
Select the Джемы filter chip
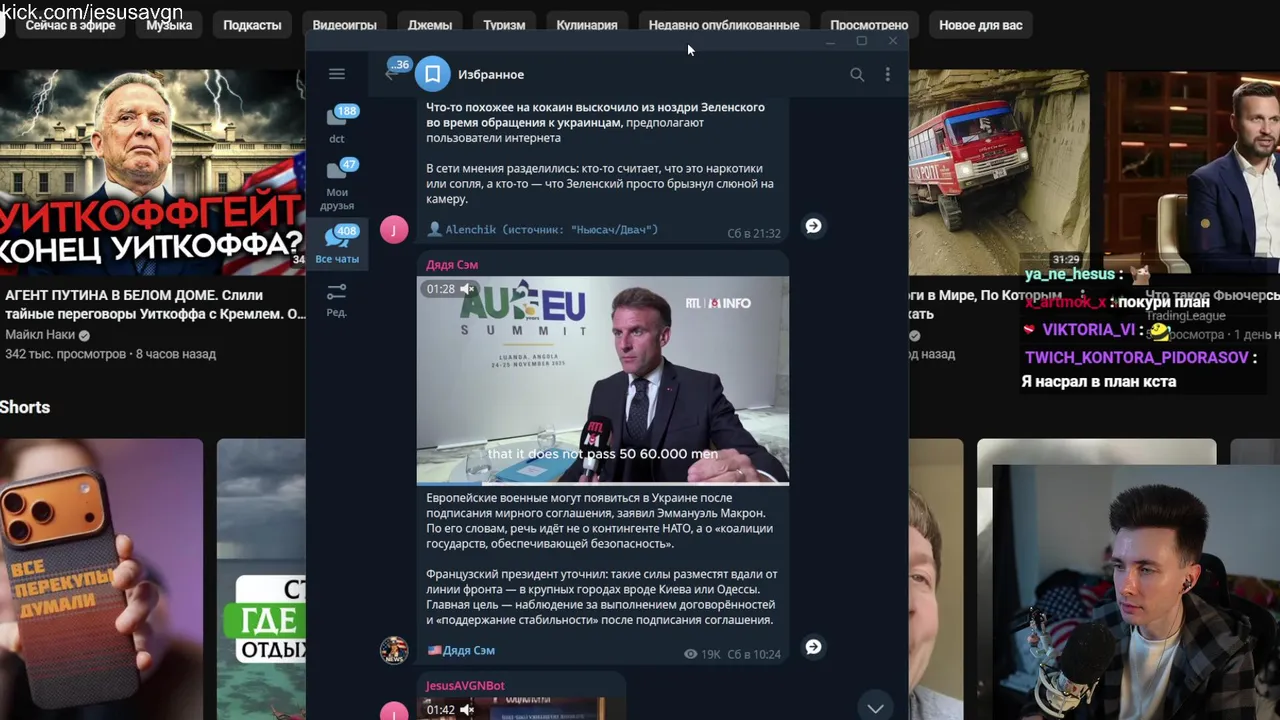[430, 25]
